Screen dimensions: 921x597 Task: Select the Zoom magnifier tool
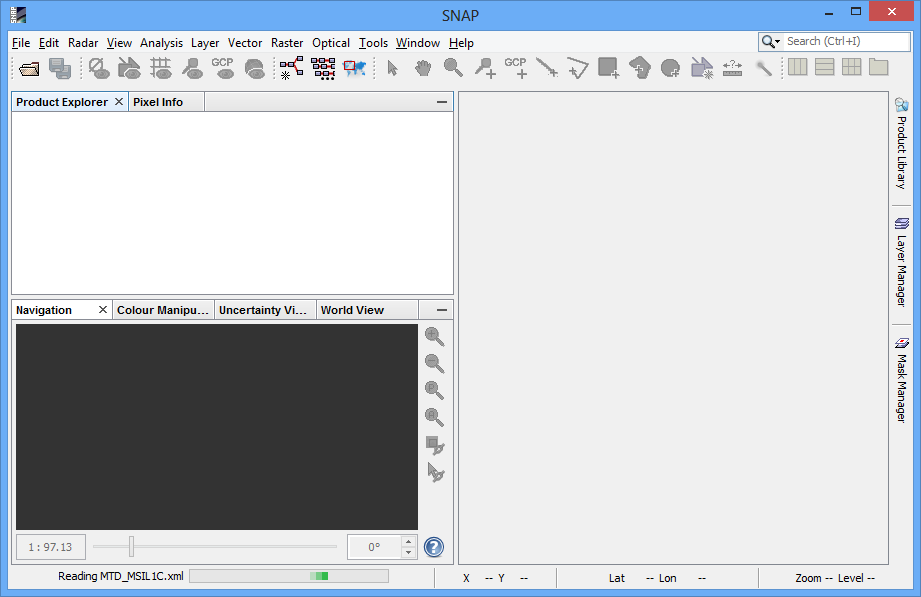pos(453,68)
